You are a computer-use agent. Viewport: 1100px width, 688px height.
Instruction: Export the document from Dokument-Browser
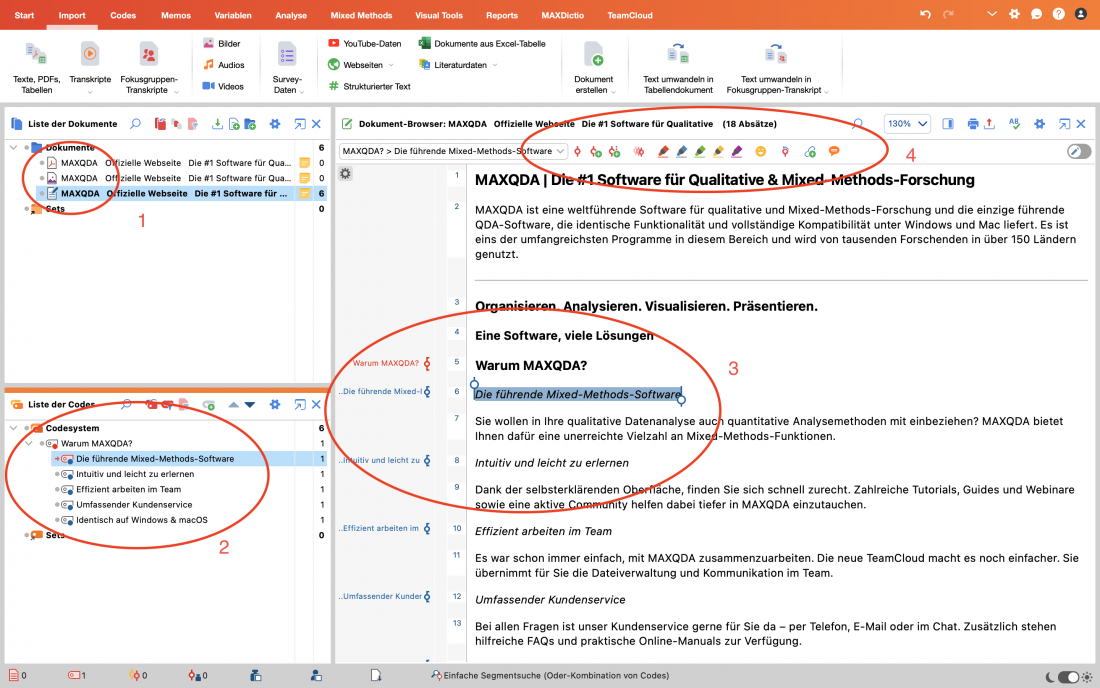pos(989,123)
